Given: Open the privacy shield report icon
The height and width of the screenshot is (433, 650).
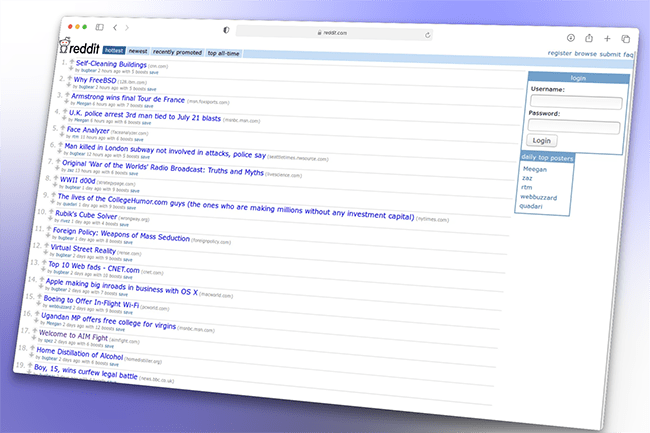Looking at the screenshot, I should [226, 30].
